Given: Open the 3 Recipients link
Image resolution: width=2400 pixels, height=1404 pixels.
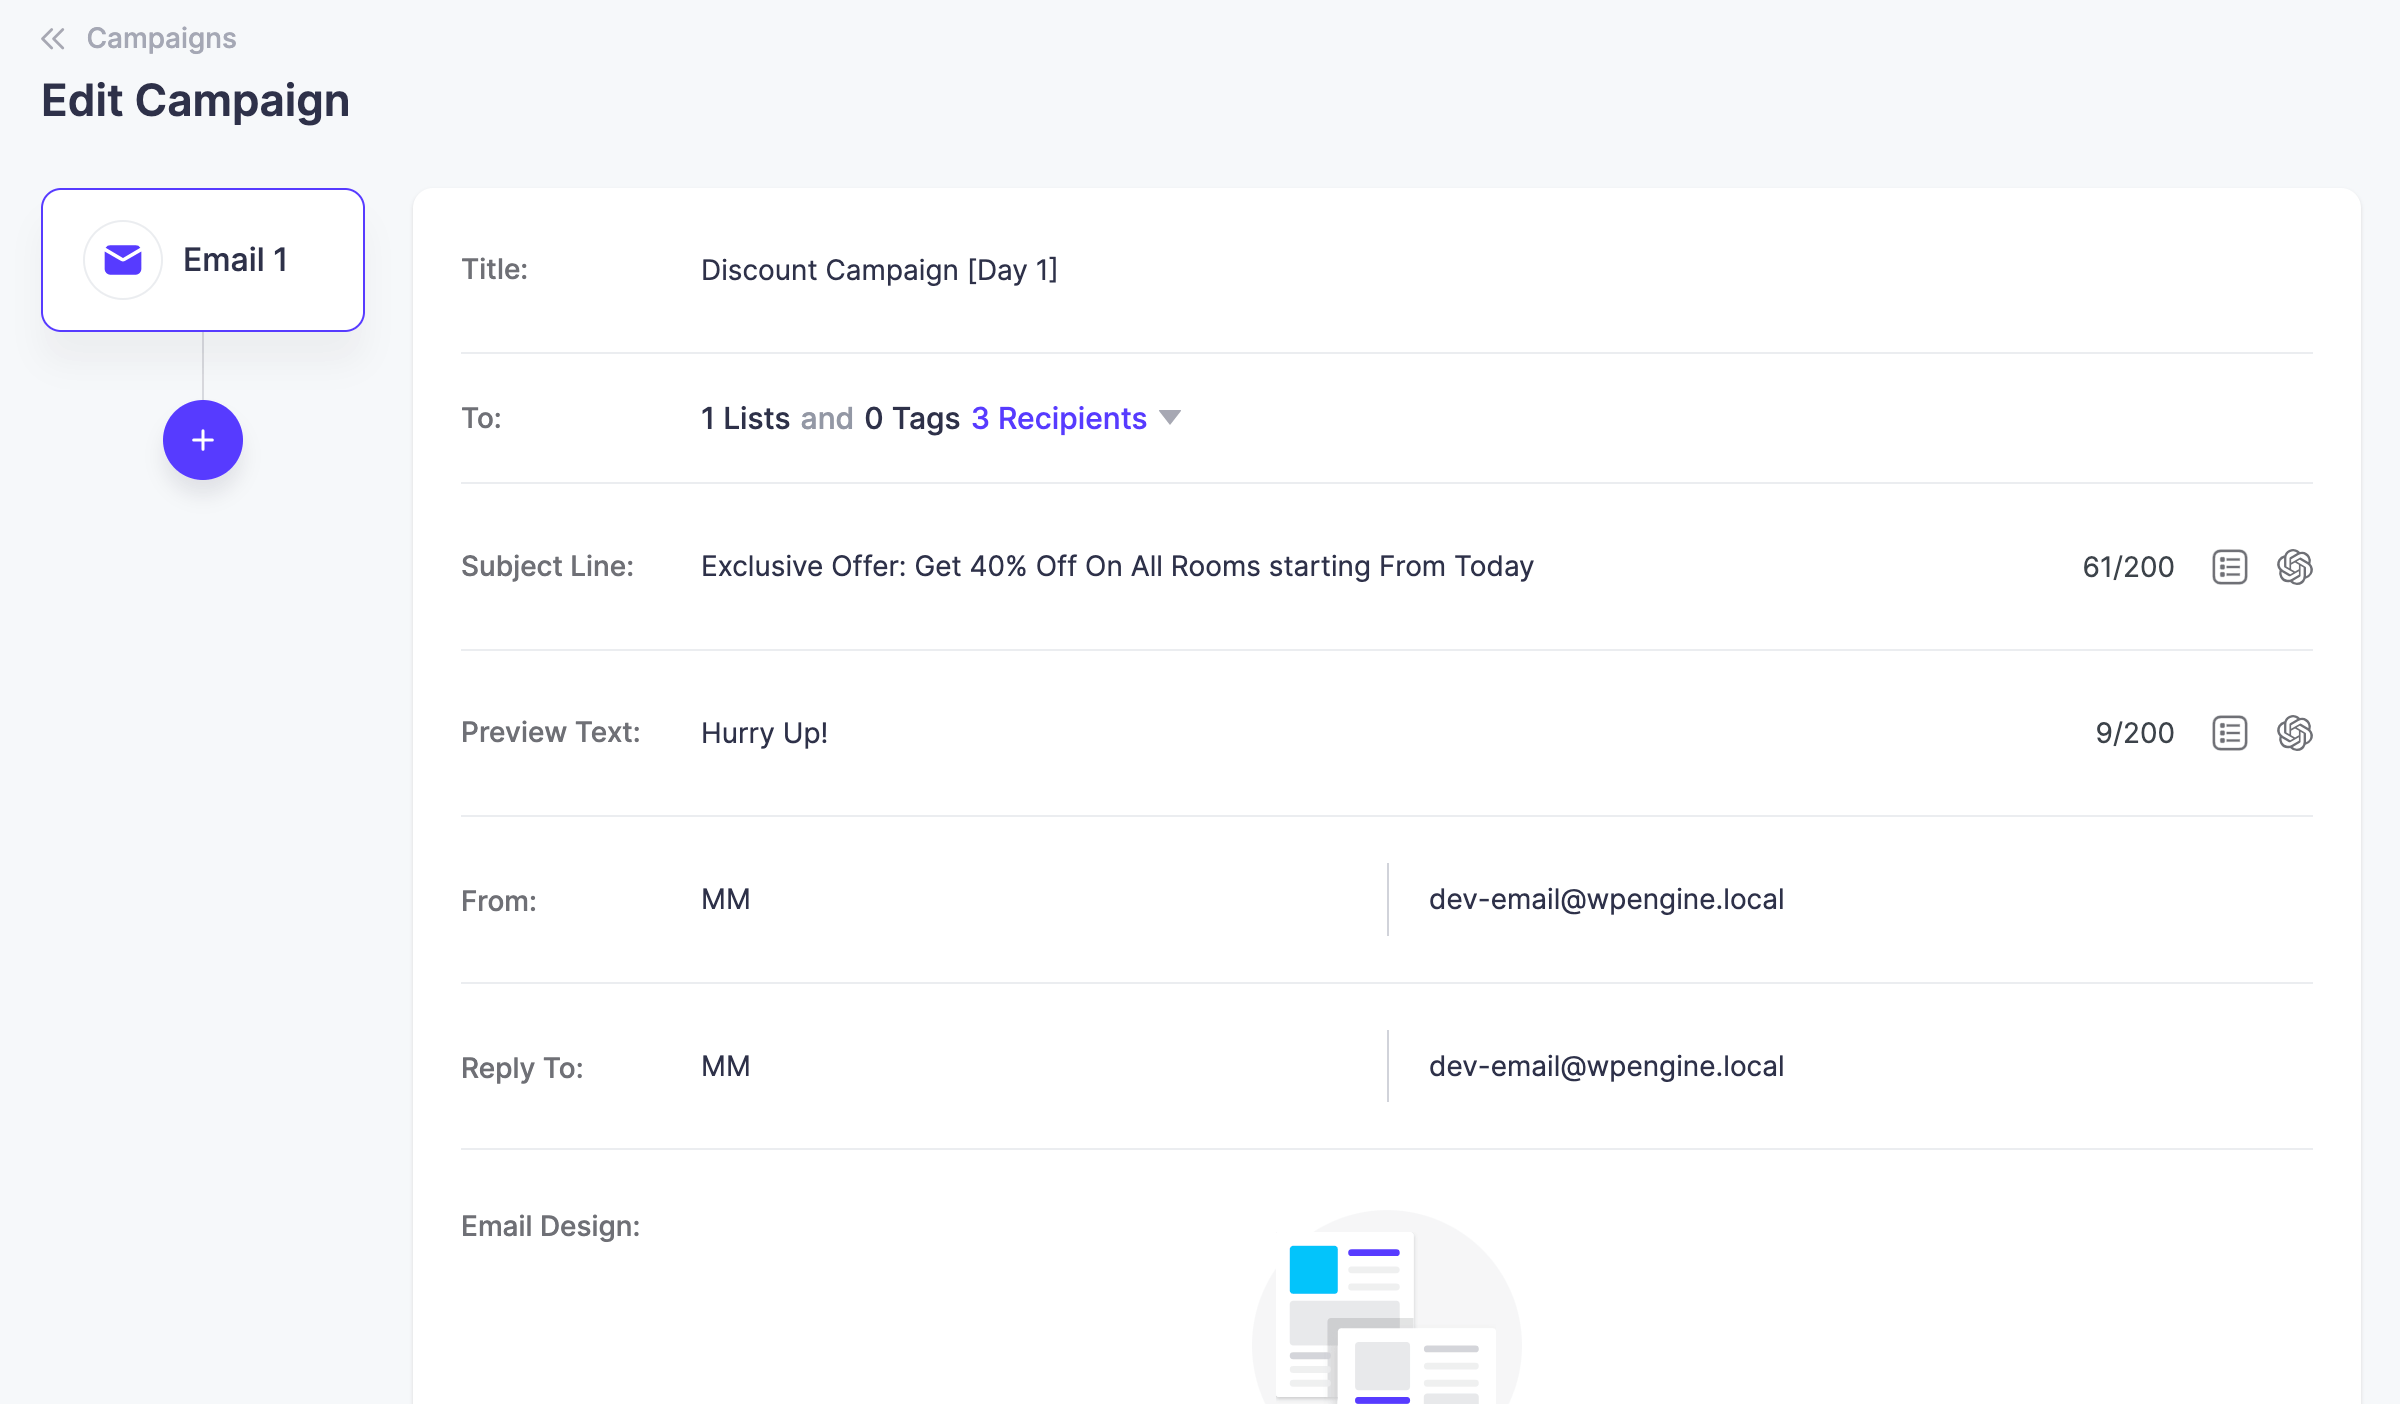Looking at the screenshot, I should coord(1059,418).
